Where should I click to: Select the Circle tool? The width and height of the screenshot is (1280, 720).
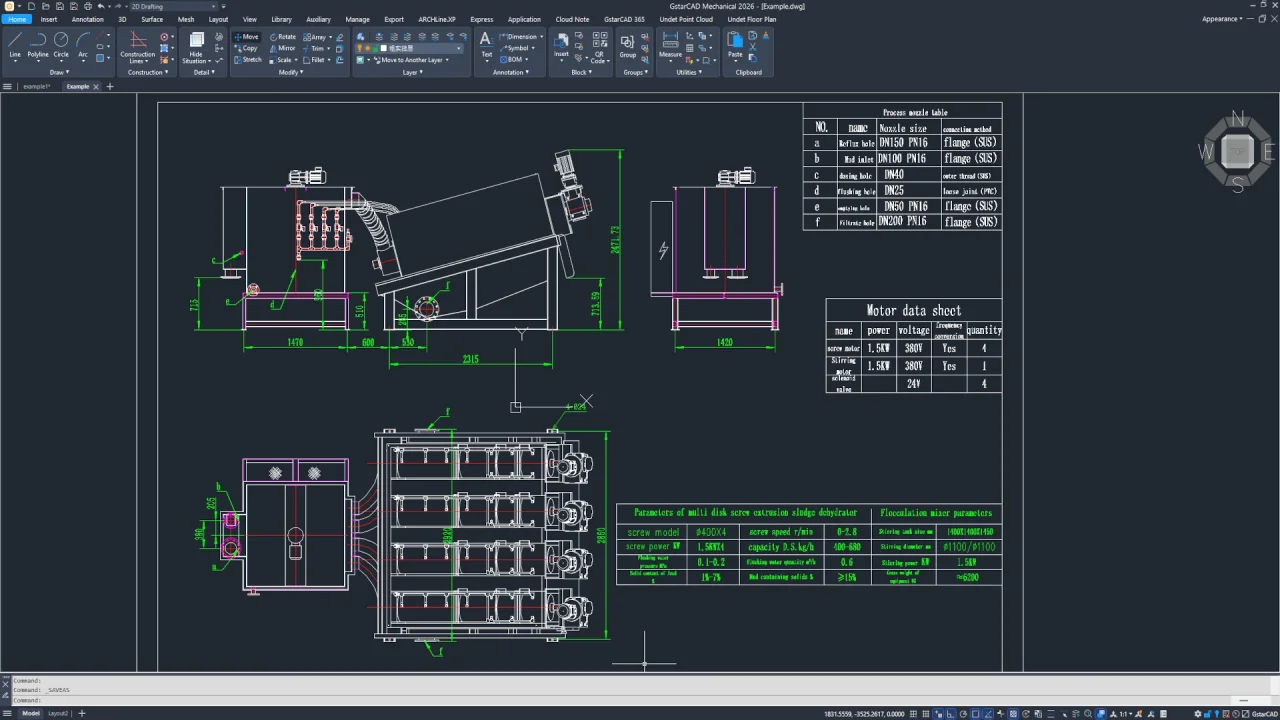[x=61, y=44]
